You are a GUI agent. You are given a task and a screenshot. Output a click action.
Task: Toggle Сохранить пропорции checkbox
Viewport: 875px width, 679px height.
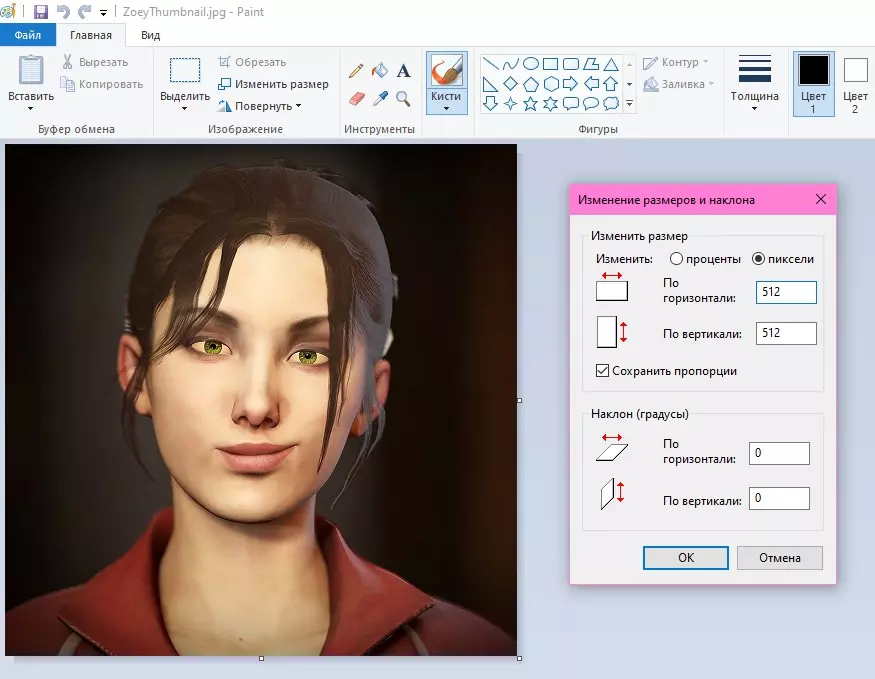602,371
